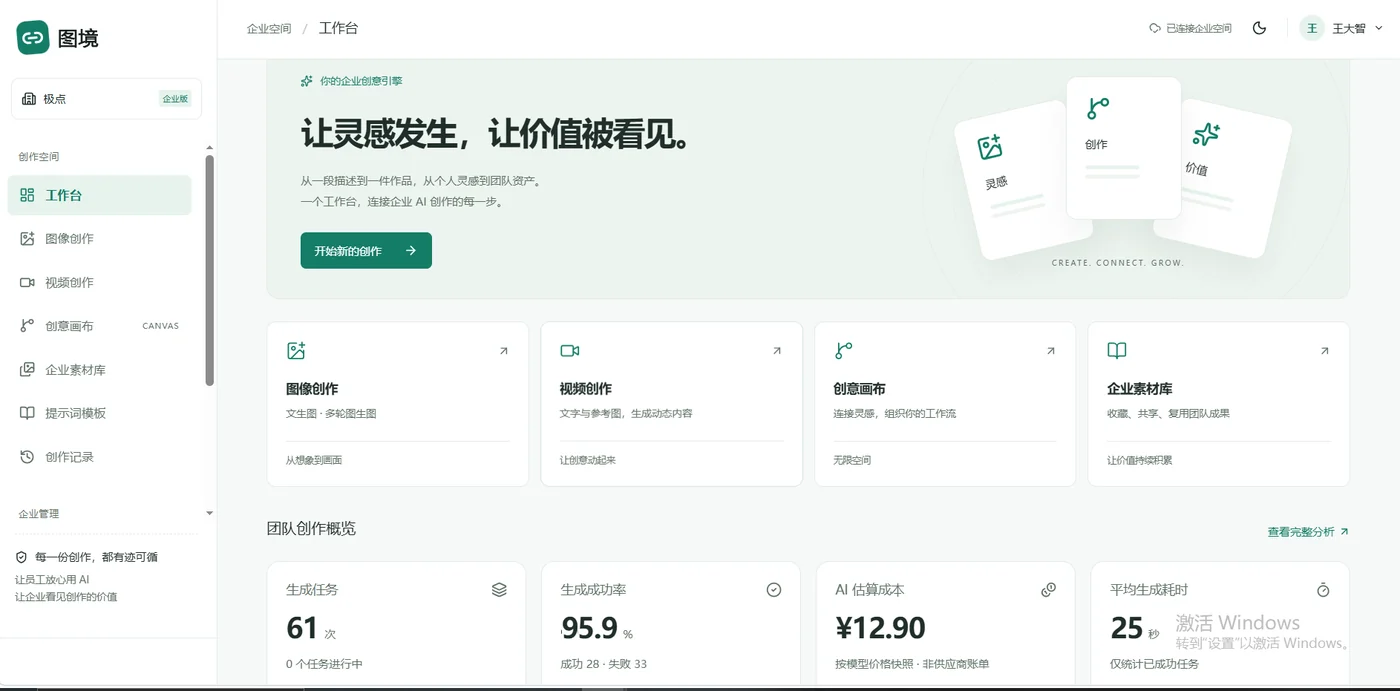Select 工作台 in the sidebar
Image resolution: width=1400 pixels, height=691 pixels.
[99, 195]
